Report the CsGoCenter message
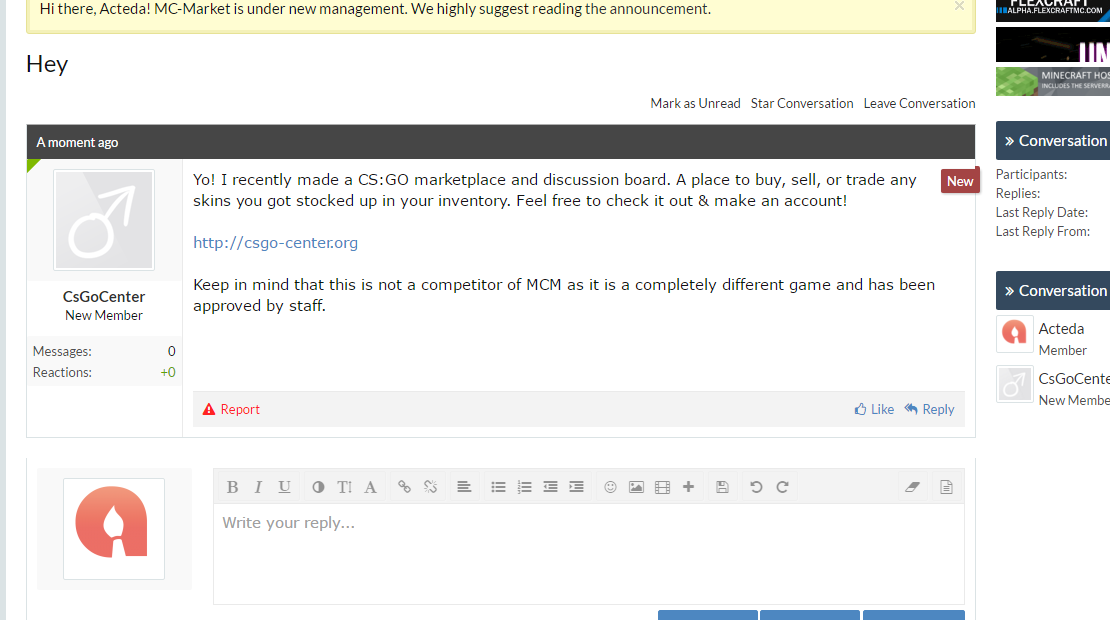Image resolution: width=1110 pixels, height=620 pixels. (231, 409)
